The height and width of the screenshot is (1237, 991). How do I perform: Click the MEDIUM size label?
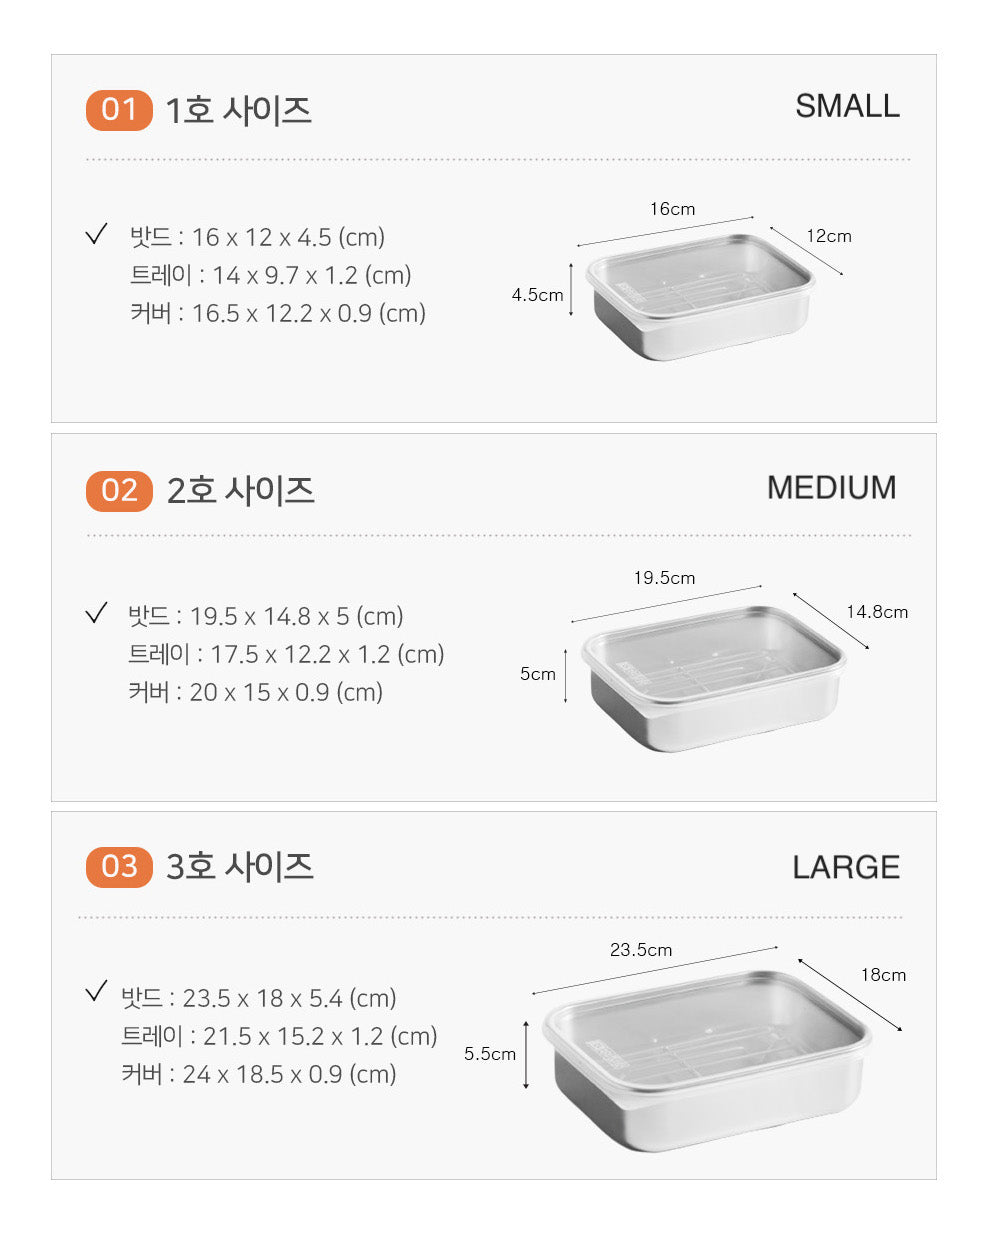pos(831,488)
